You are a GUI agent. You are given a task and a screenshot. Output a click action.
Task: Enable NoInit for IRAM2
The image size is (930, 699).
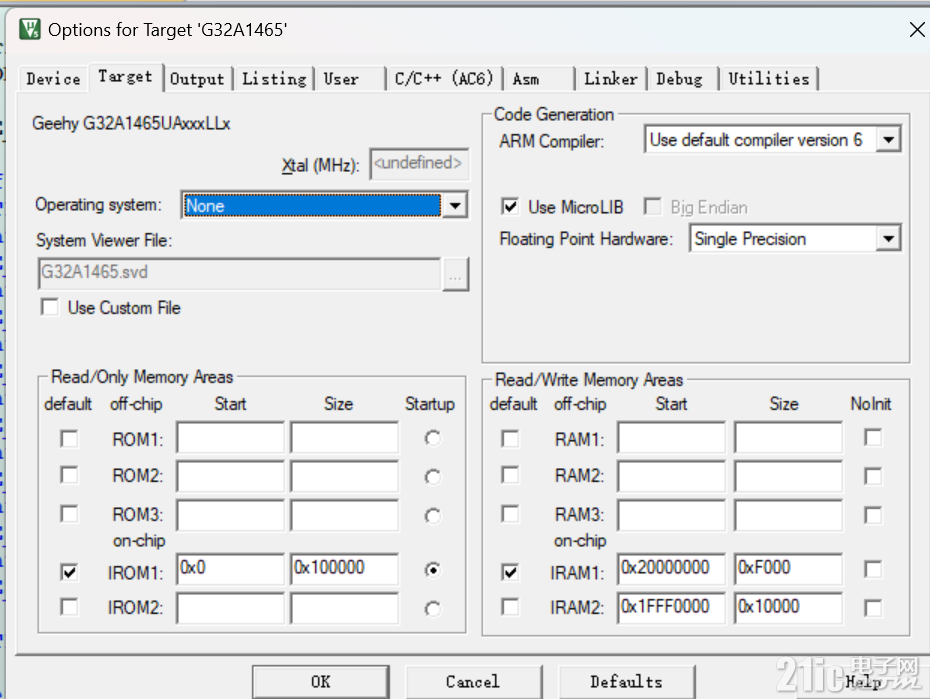pyautogui.click(x=873, y=608)
